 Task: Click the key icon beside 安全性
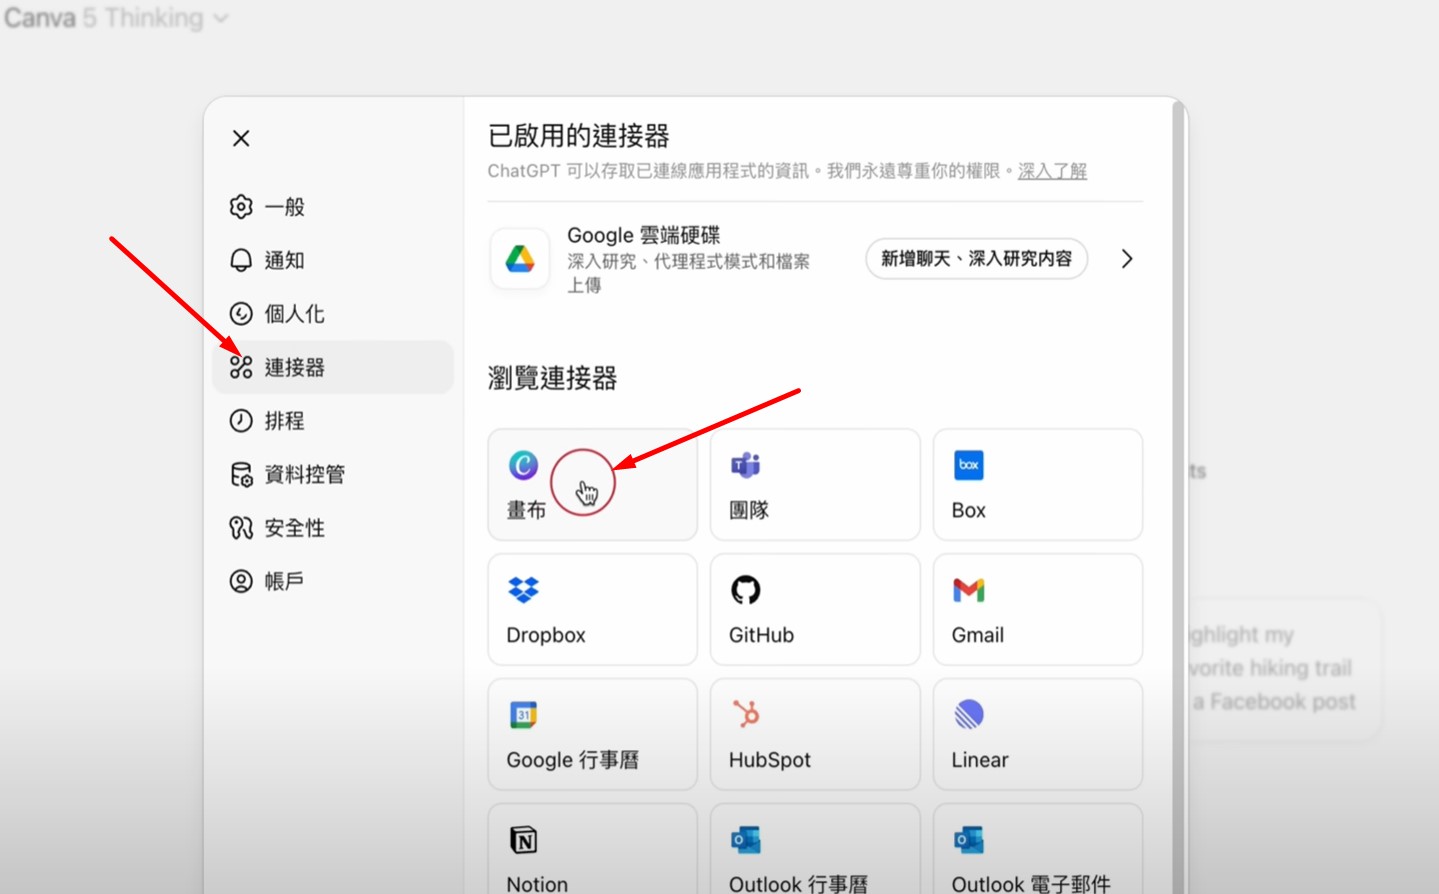241,528
